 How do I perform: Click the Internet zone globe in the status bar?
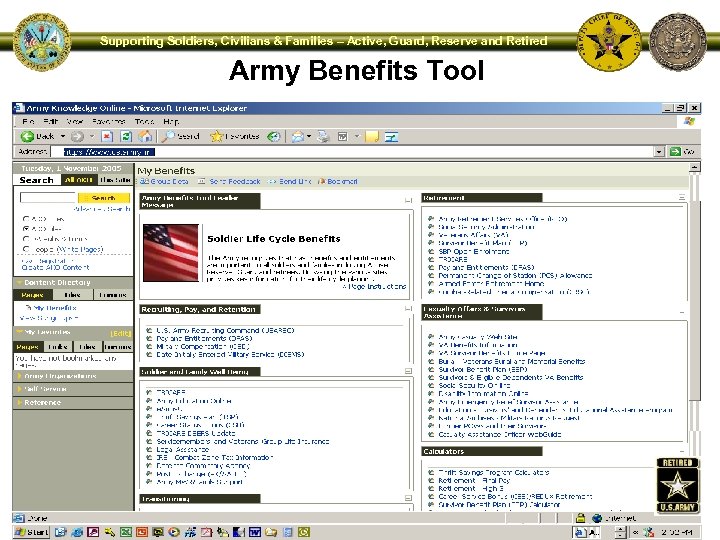point(597,518)
